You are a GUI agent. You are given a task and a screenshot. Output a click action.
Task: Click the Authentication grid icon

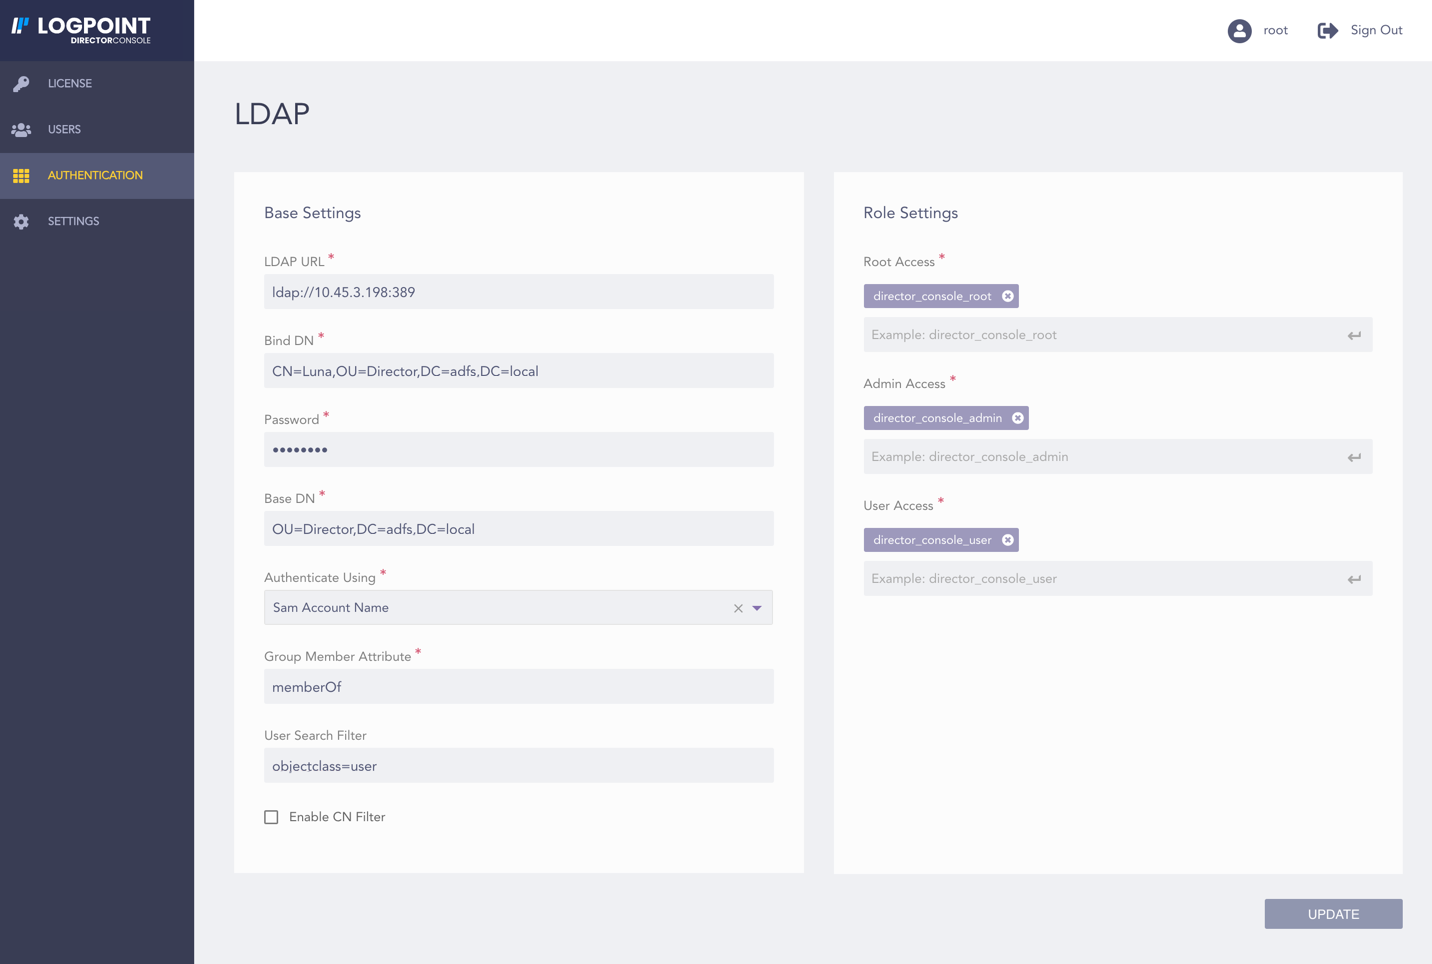point(21,175)
